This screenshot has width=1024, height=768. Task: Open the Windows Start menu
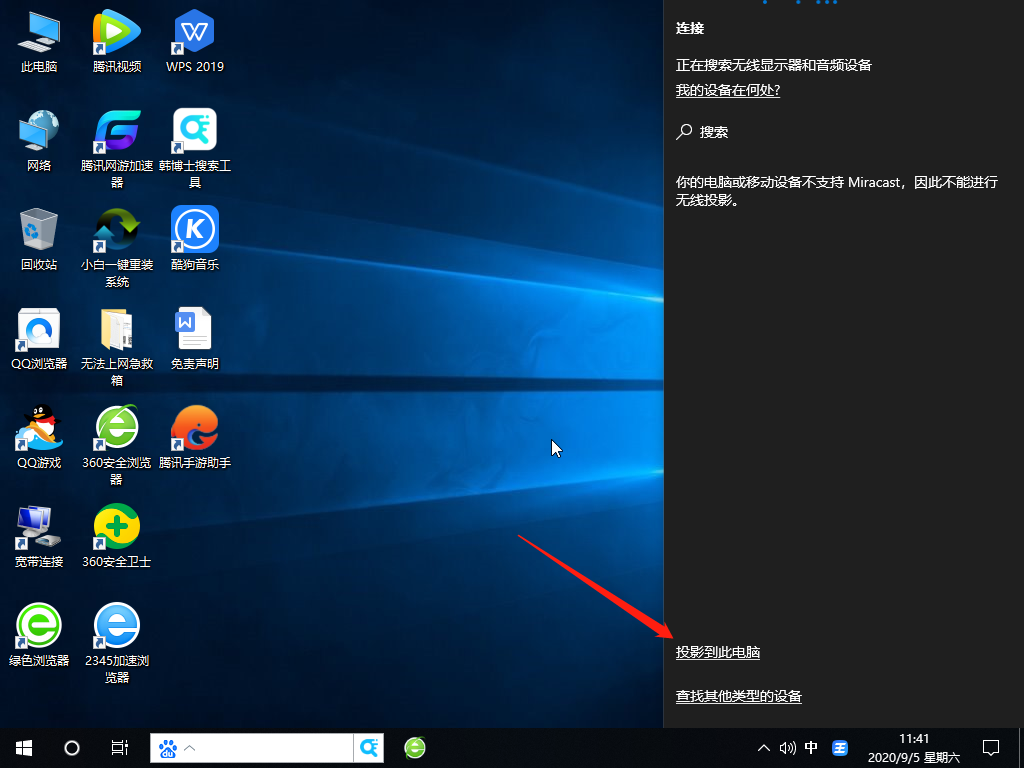pyautogui.click(x=23, y=747)
